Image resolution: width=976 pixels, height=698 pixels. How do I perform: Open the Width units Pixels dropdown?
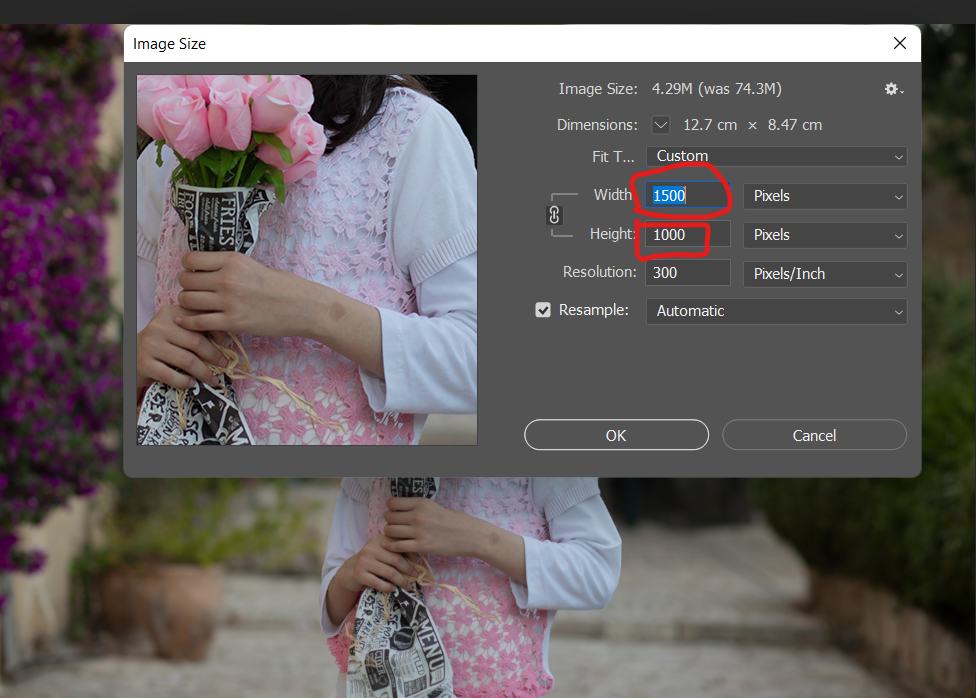click(x=825, y=196)
